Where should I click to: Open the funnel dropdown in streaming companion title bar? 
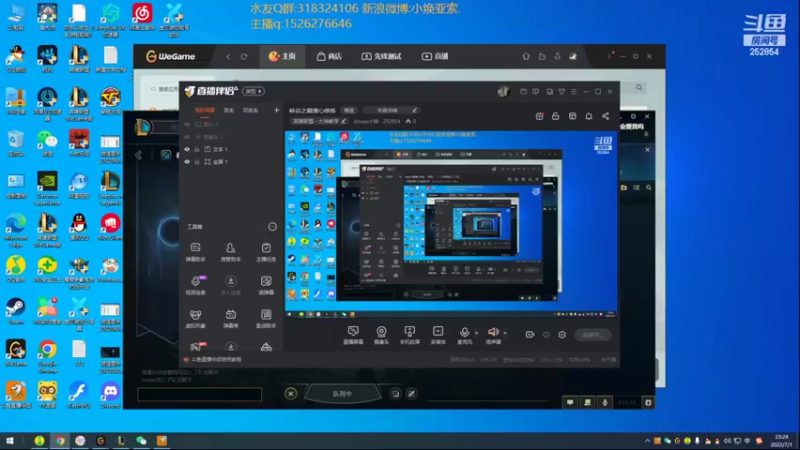coord(561,91)
